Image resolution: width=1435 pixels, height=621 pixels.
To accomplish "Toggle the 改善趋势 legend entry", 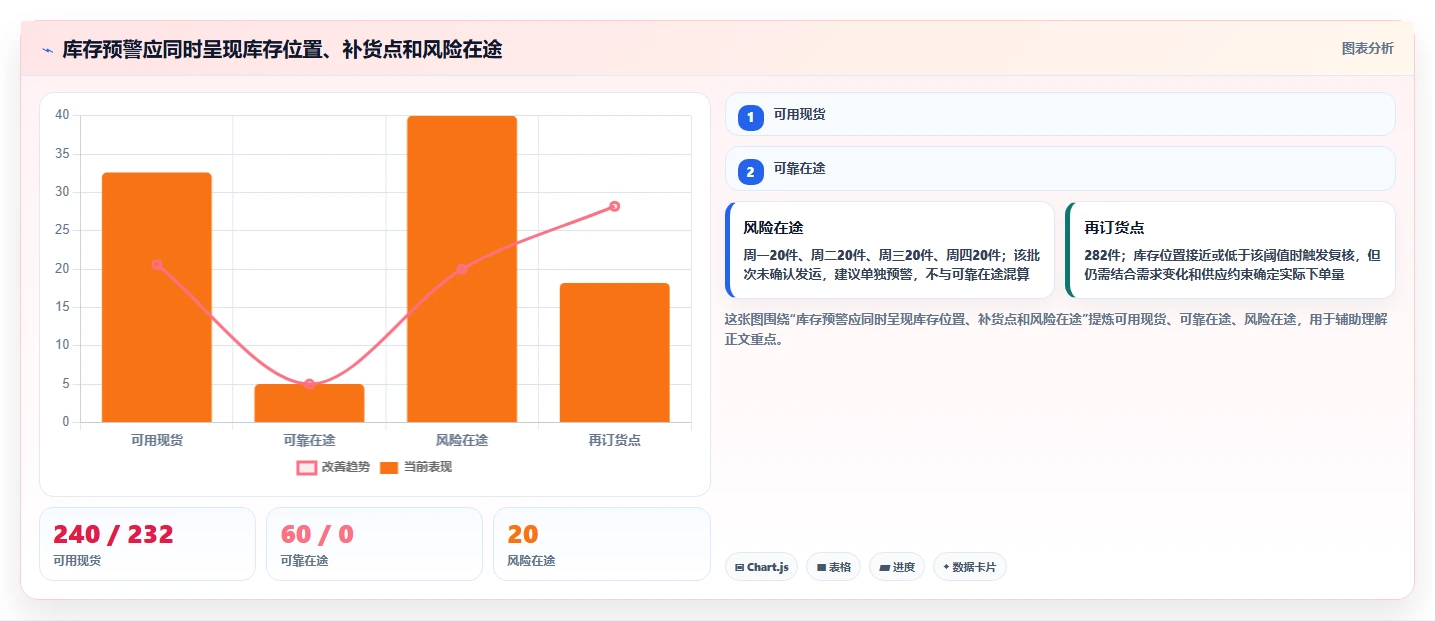I will pos(333,467).
